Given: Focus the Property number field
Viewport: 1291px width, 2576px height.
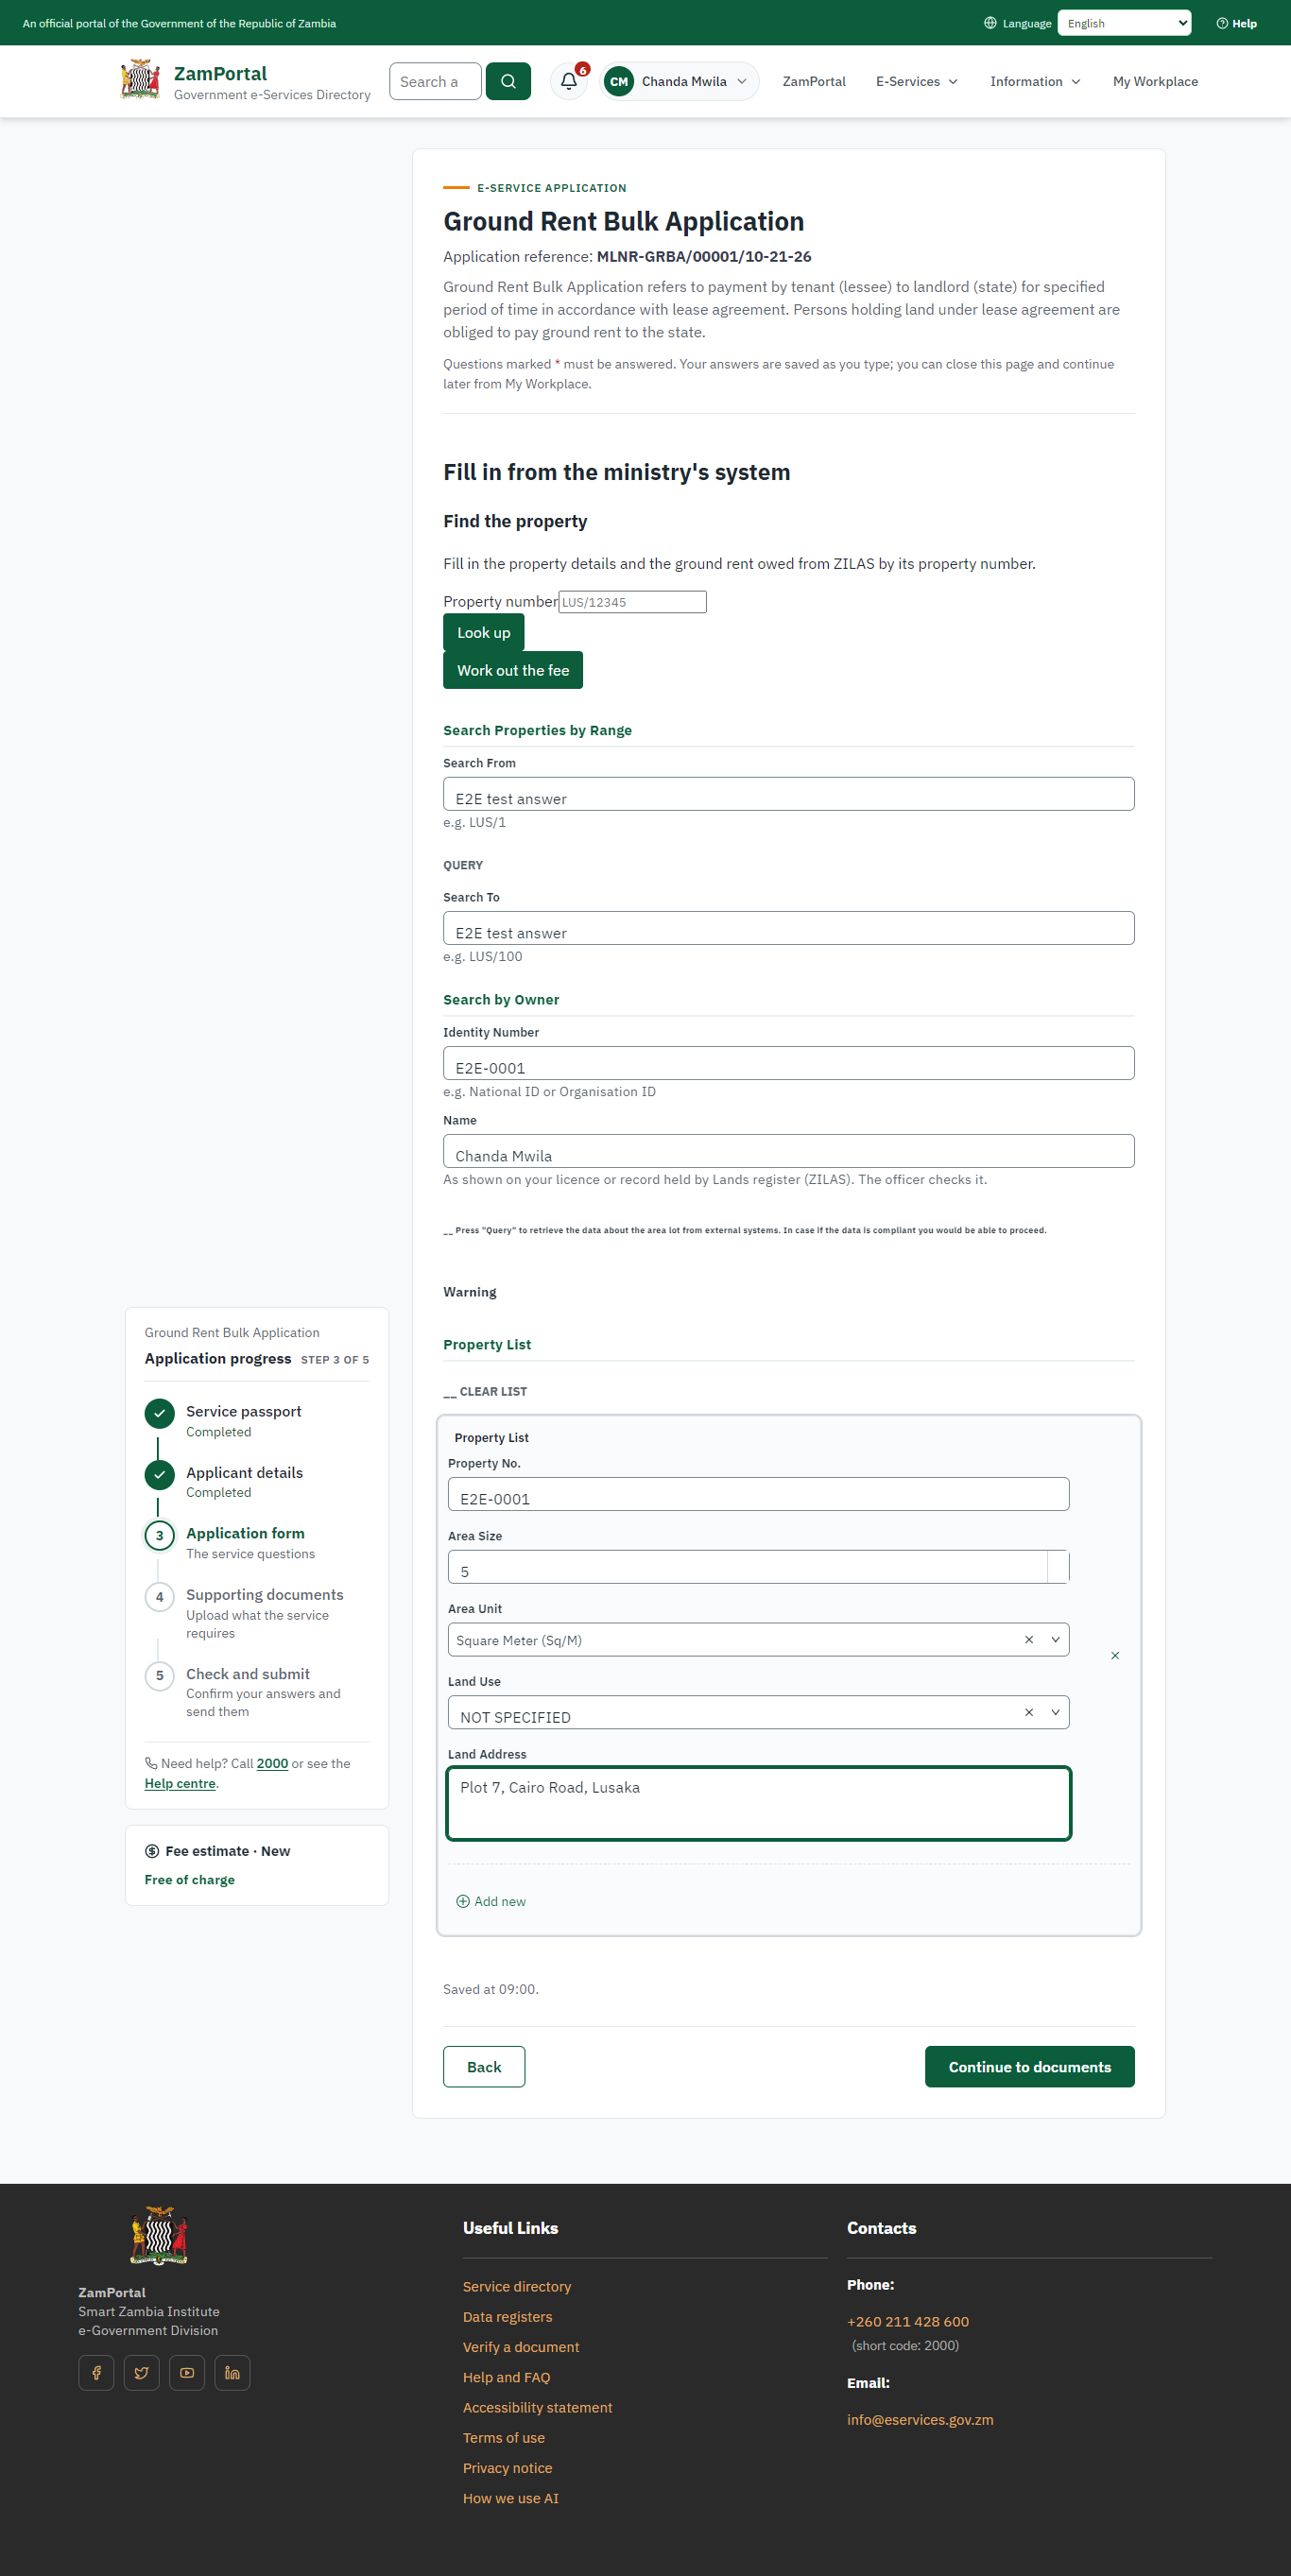Looking at the screenshot, I should pyautogui.click(x=632, y=602).
